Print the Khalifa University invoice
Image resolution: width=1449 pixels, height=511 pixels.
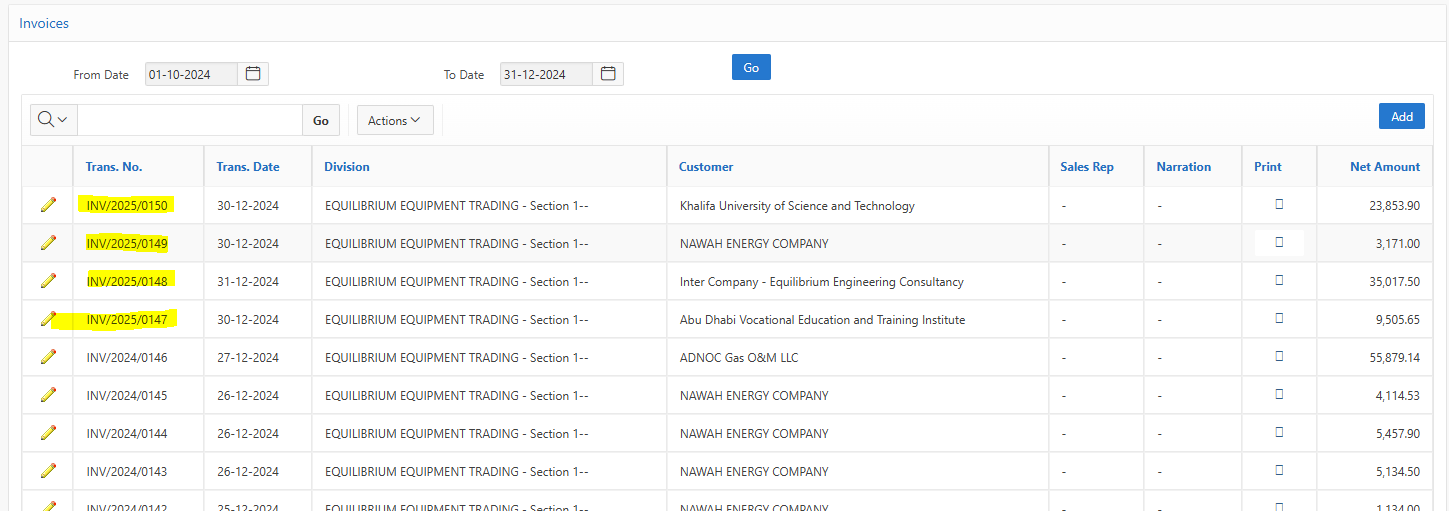[x=1279, y=205]
